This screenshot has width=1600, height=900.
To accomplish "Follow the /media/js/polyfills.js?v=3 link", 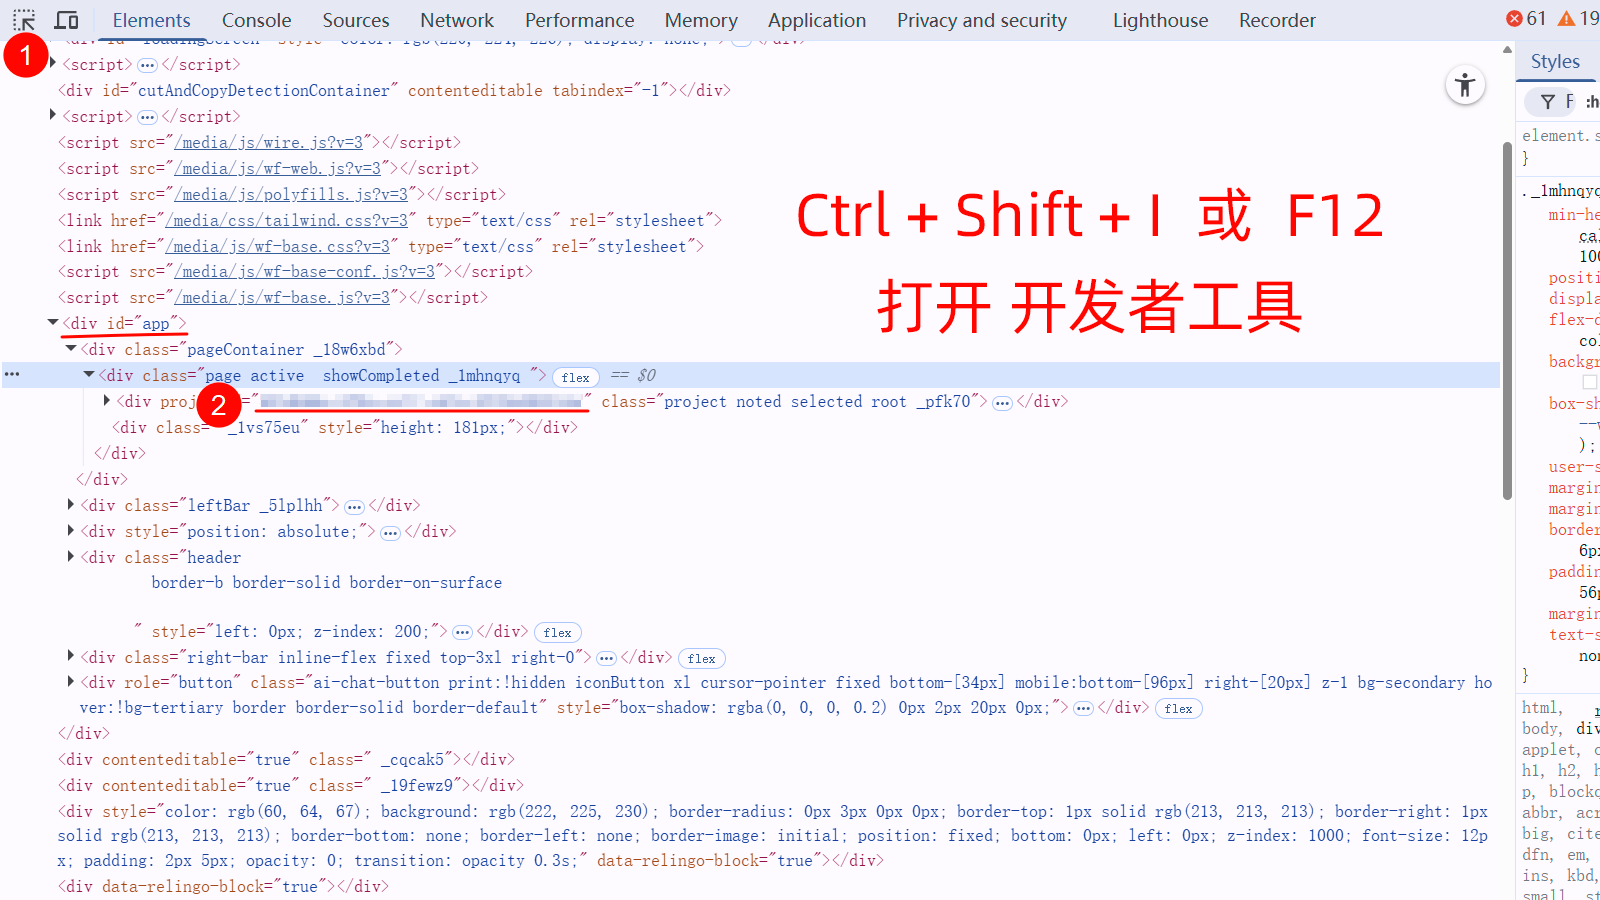I will click(x=292, y=195).
